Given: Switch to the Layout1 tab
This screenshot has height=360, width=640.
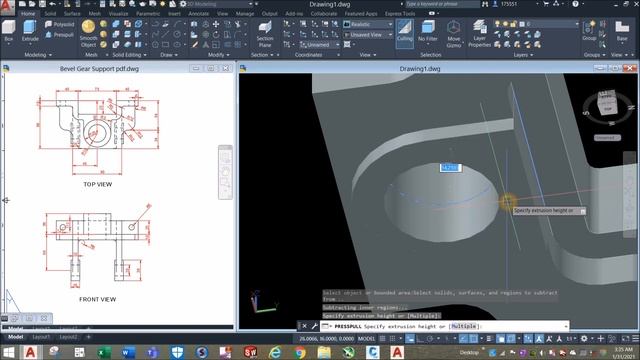Looking at the screenshot, I should [x=41, y=337].
